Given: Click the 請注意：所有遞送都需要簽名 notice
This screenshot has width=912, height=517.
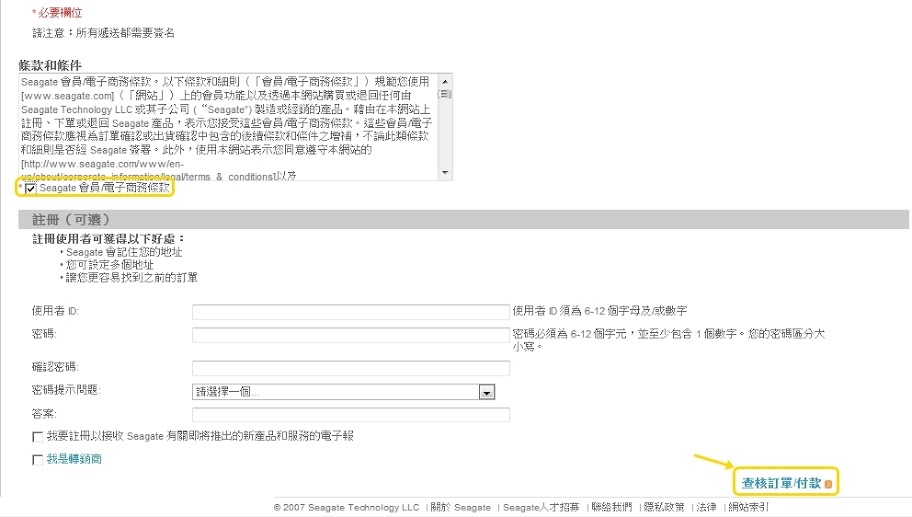Looking at the screenshot, I should point(103,33).
